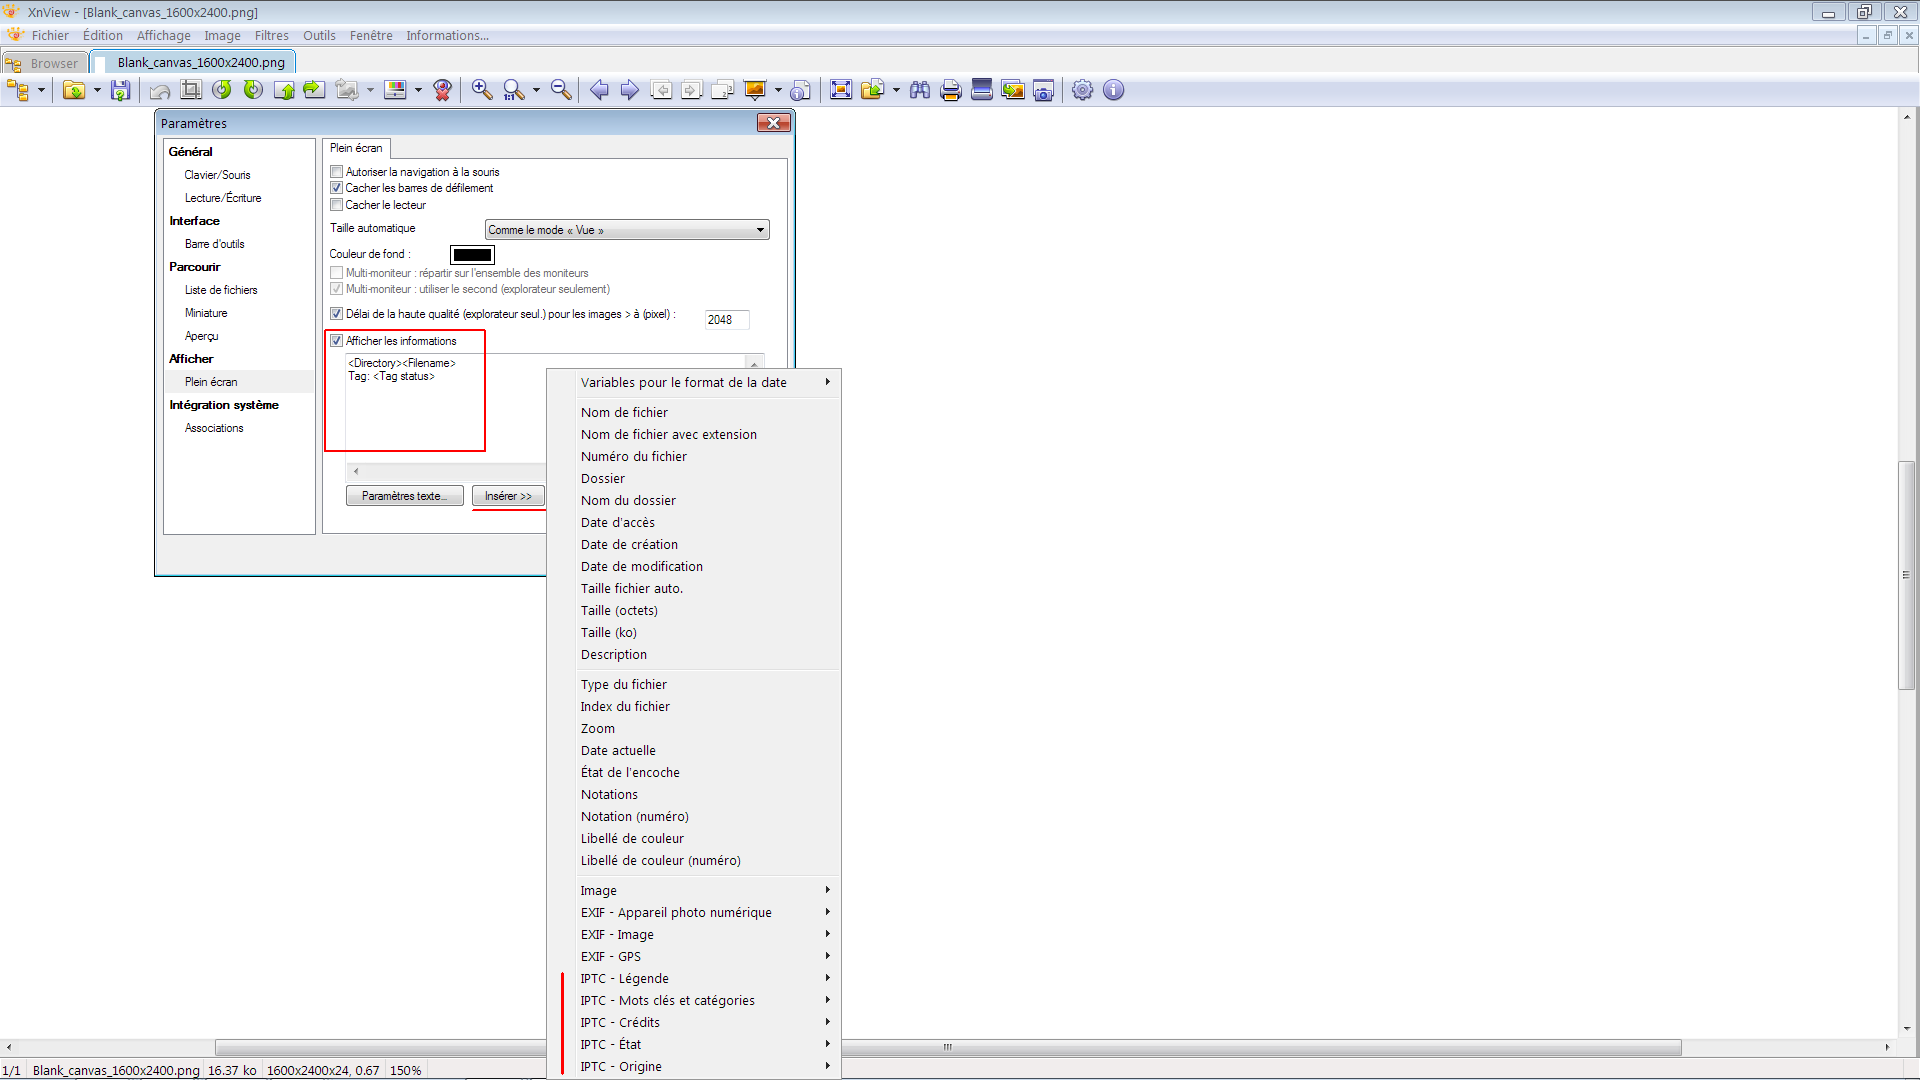Enable 'Autoriser la navigation à la souris'

pyautogui.click(x=337, y=172)
